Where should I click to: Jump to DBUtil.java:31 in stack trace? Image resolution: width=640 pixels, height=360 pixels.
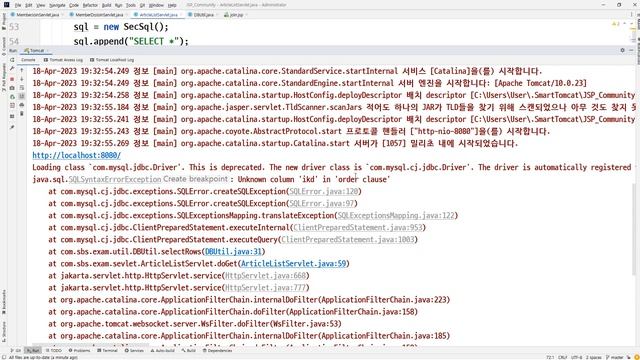point(233,251)
